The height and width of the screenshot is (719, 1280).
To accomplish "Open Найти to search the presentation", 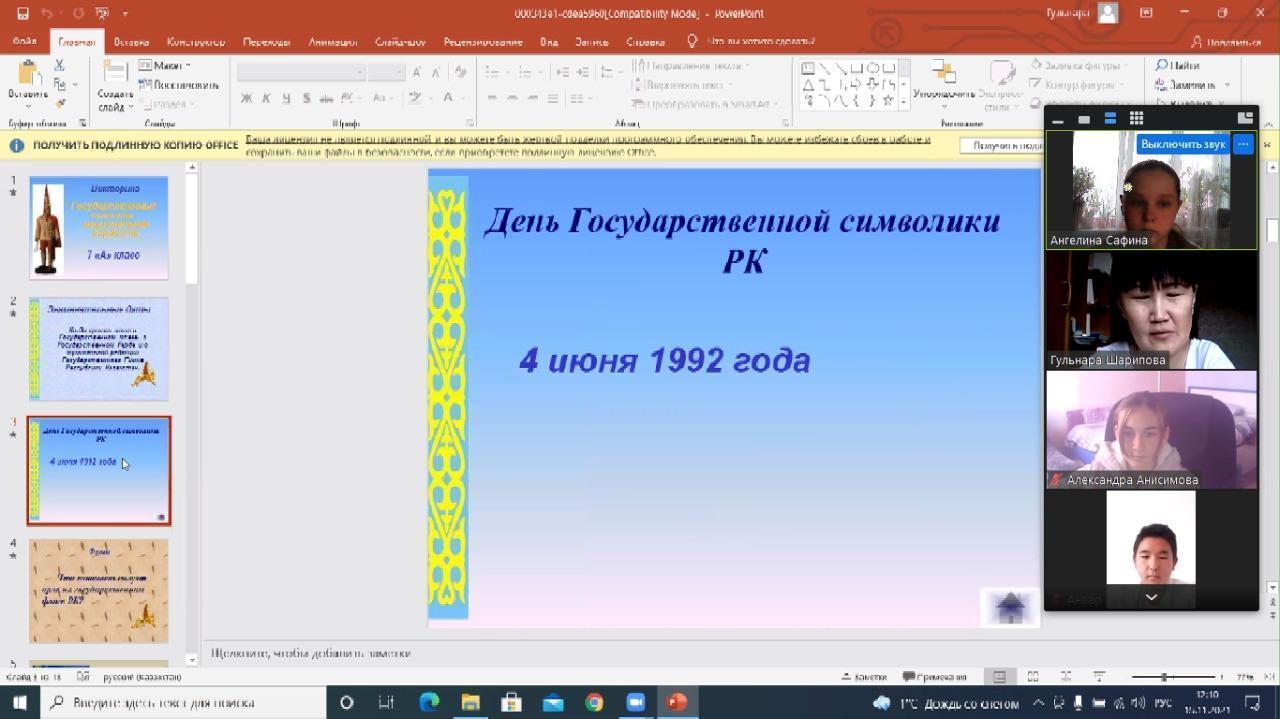I will pyautogui.click(x=1180, y=65).
